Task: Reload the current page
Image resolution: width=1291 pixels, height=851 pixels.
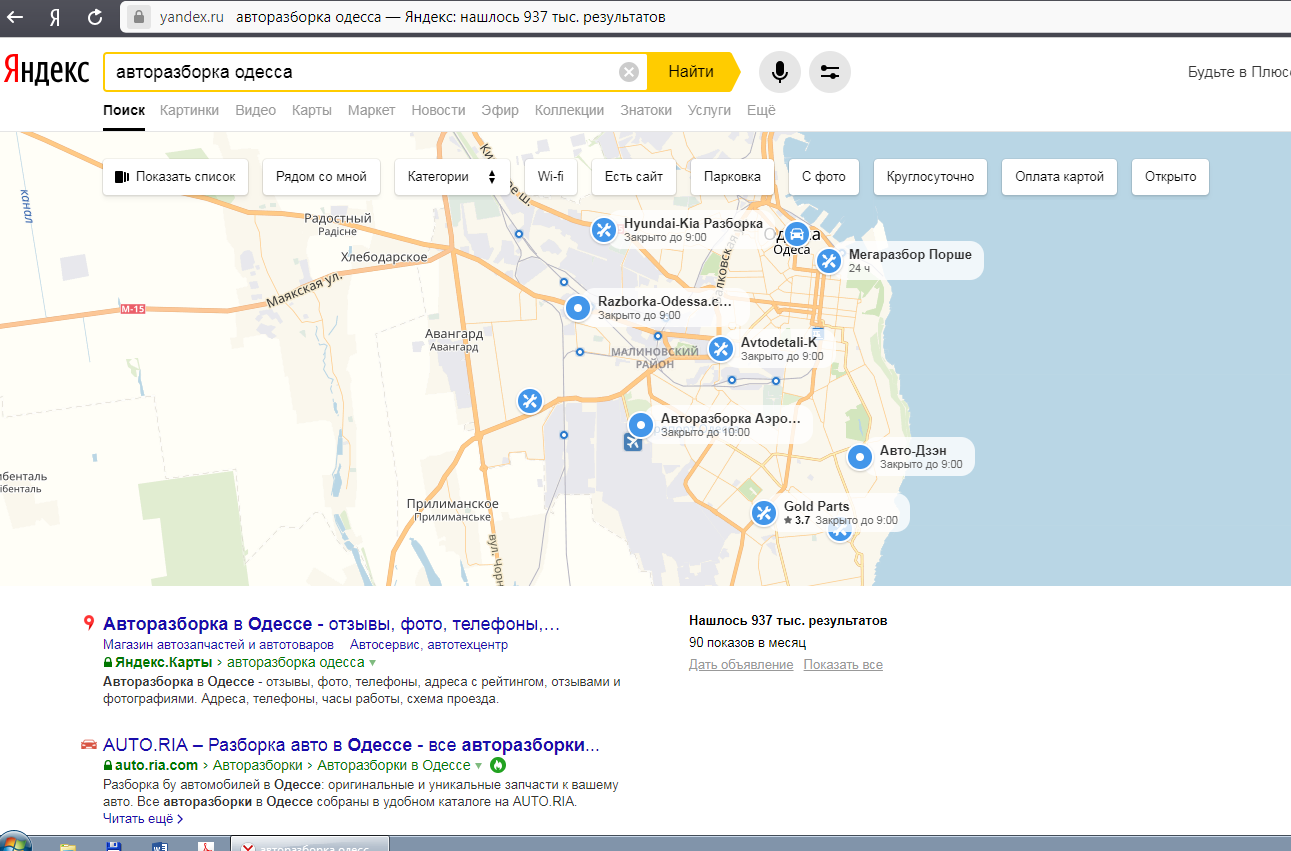Action: [x=95, y=17]
